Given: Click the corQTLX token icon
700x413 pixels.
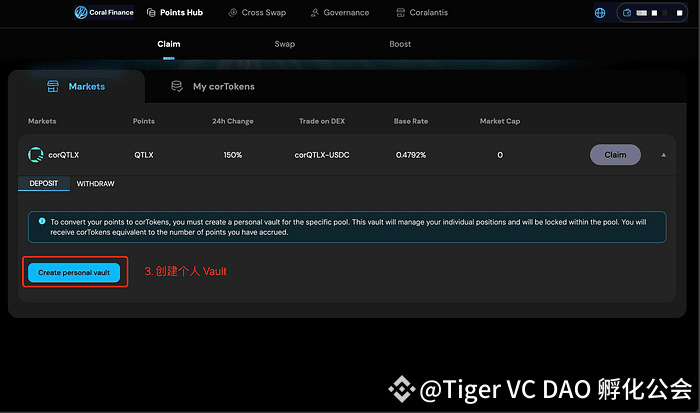Looking at the screenshot, I should click(x=36, y=155).
